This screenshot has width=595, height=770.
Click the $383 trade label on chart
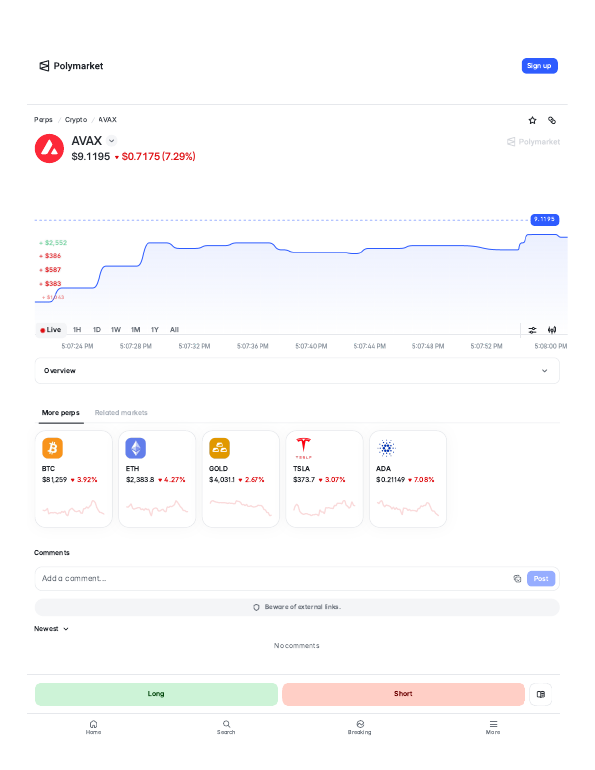[50, 283]
